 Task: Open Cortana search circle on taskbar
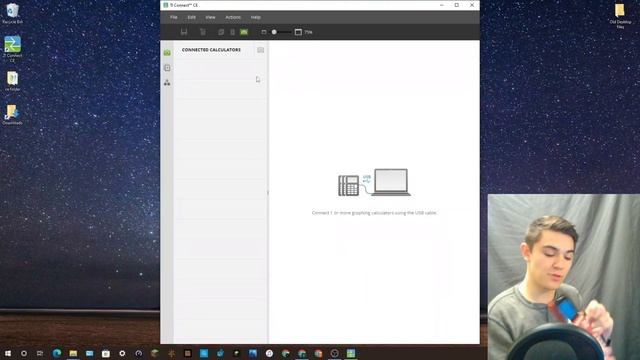point(24,353)
